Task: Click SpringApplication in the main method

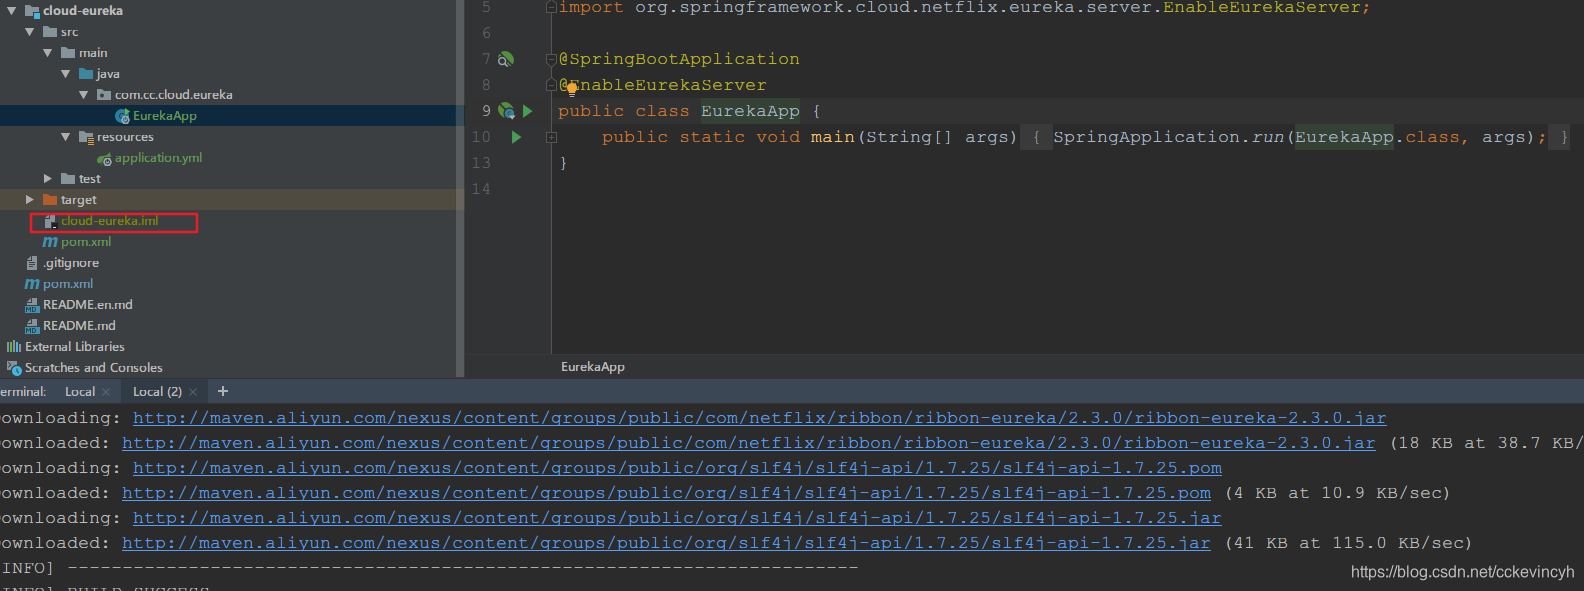Action: [1146, 137]
